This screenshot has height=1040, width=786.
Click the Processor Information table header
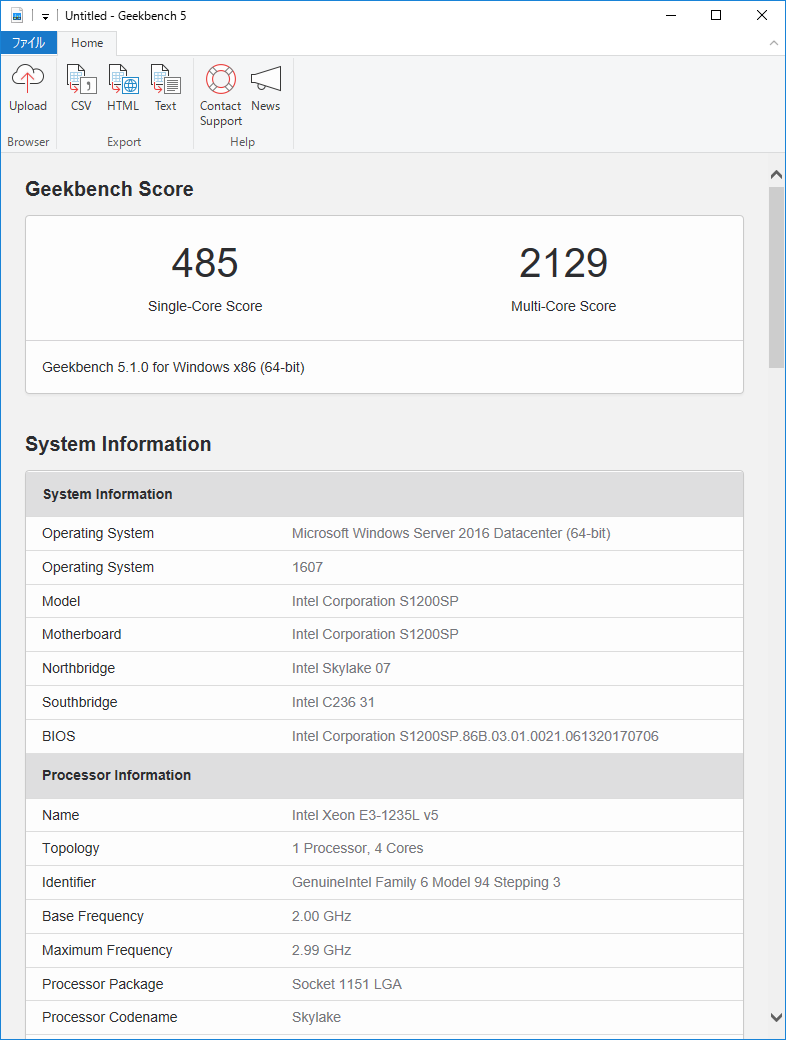pyautogui.click(x=384, y=775)
